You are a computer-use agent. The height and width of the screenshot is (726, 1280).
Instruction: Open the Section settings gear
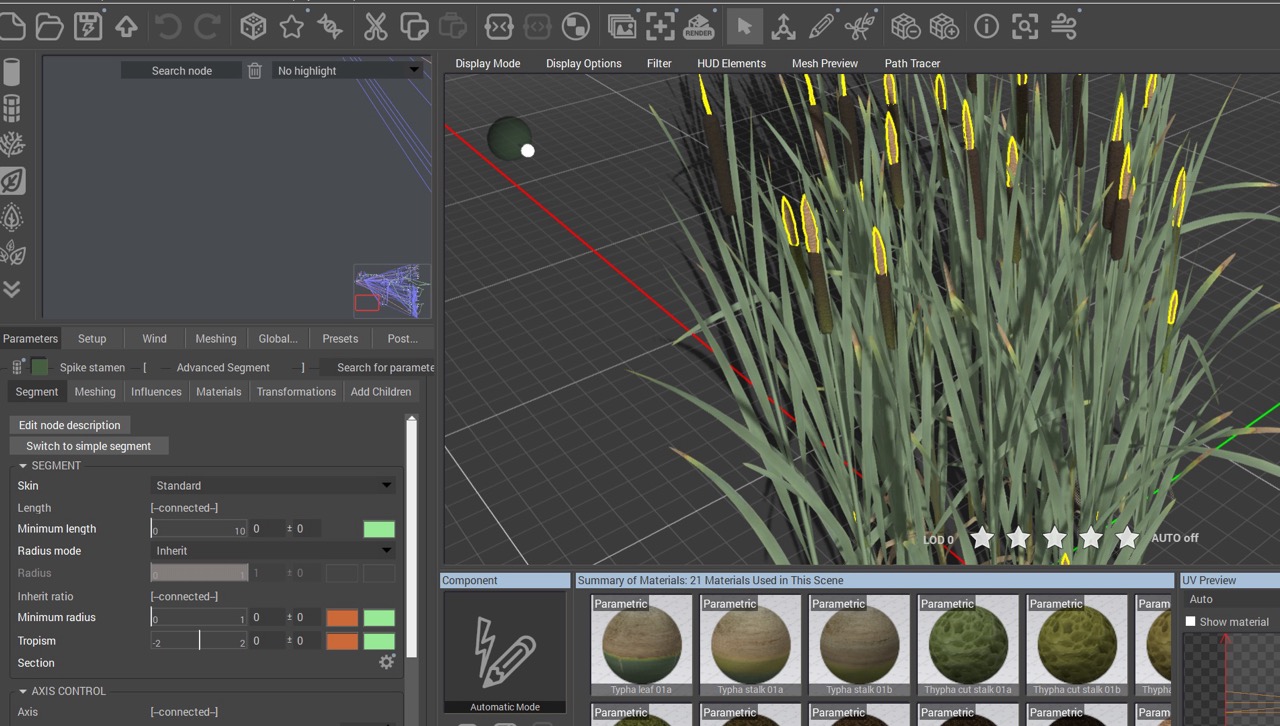click(387, 662)
